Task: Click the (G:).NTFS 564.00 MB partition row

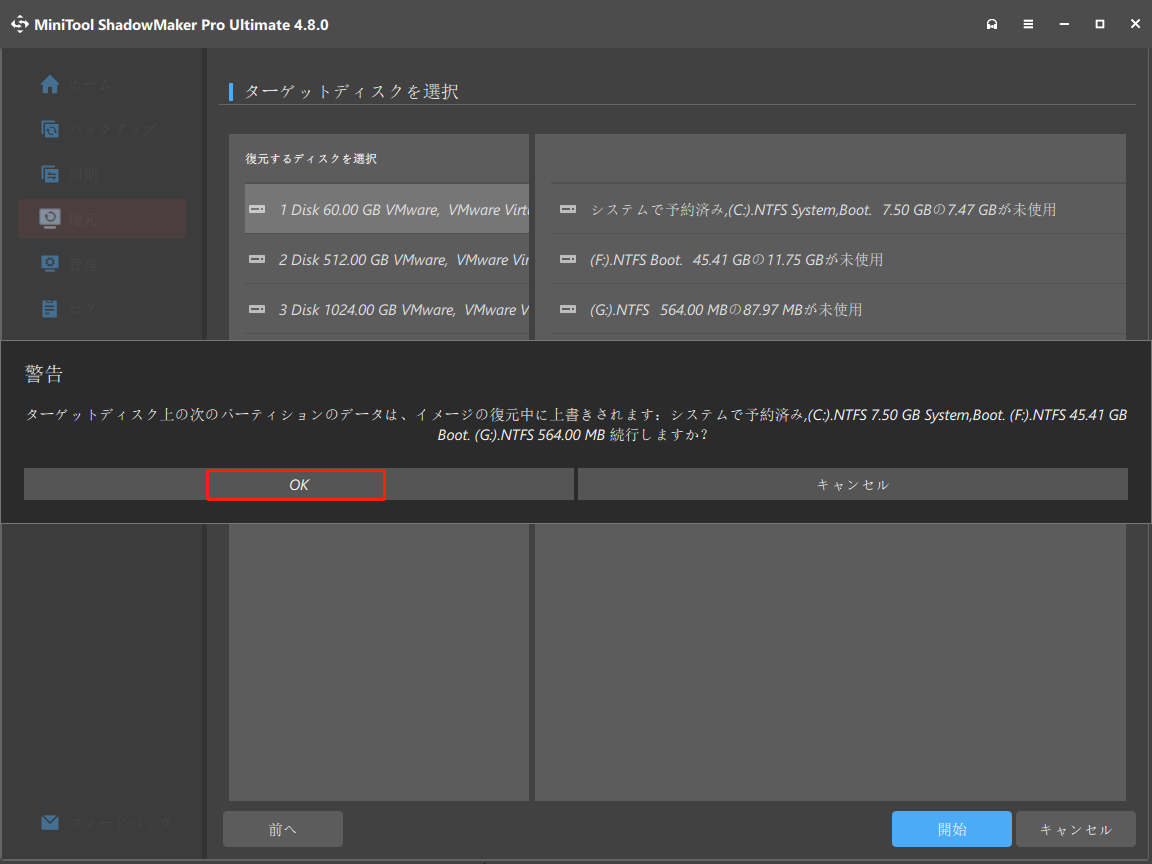Action: (x=838, y=309)
